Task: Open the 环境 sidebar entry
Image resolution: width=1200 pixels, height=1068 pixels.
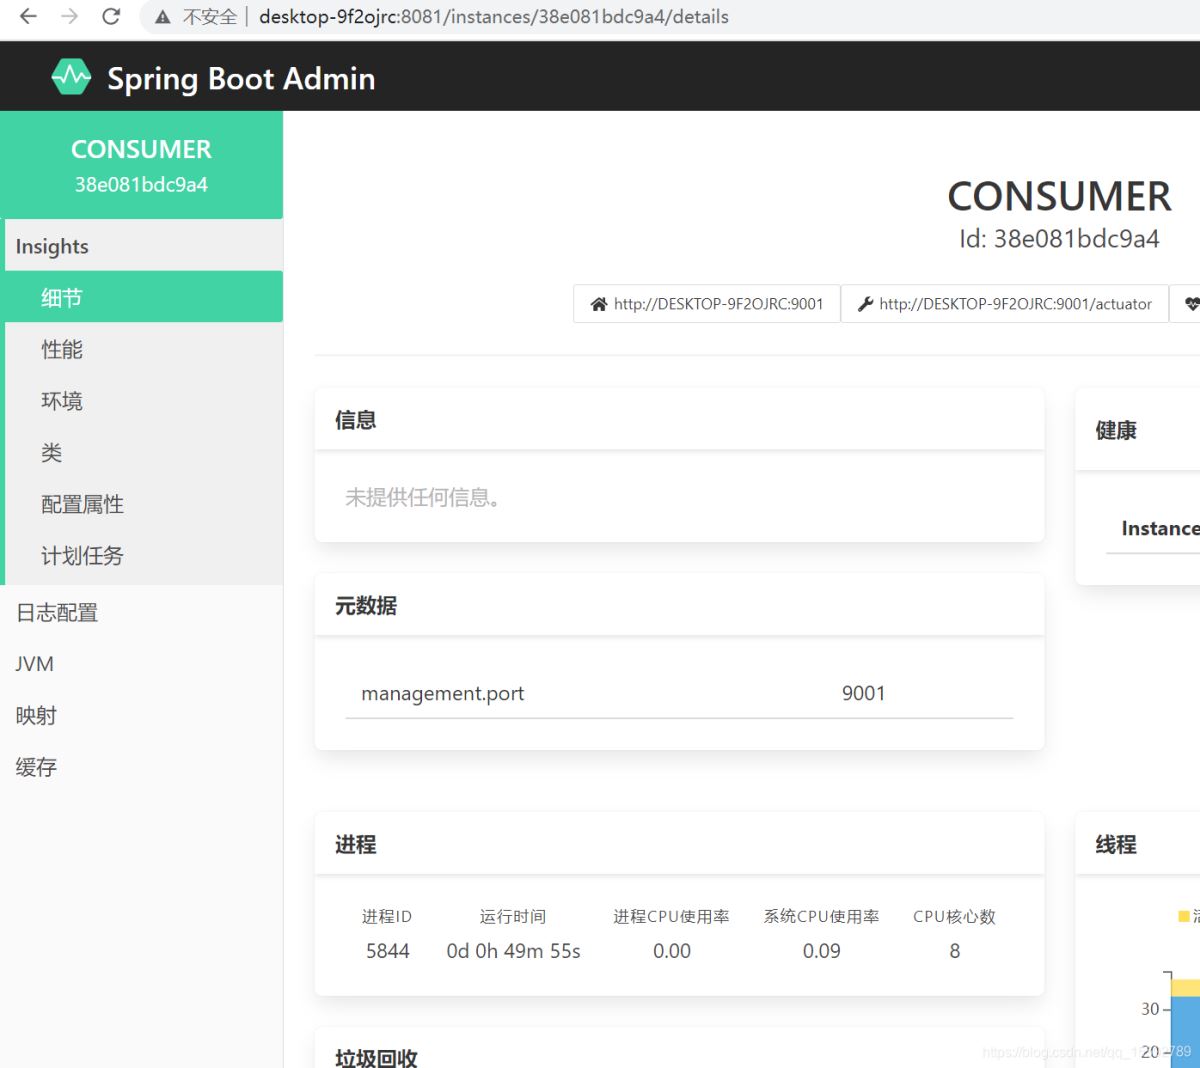Action: tap(62, 401)
